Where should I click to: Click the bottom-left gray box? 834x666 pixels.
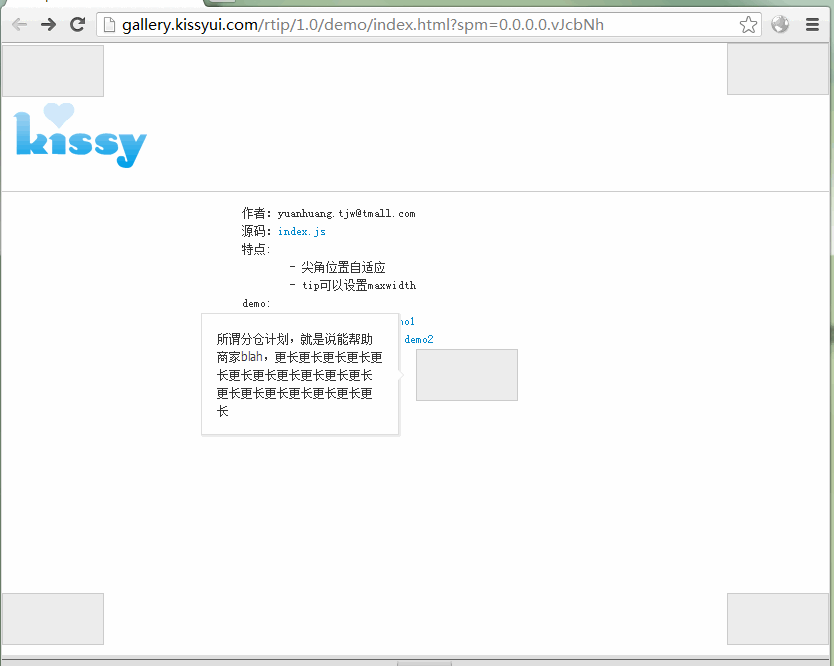[53, 619]
